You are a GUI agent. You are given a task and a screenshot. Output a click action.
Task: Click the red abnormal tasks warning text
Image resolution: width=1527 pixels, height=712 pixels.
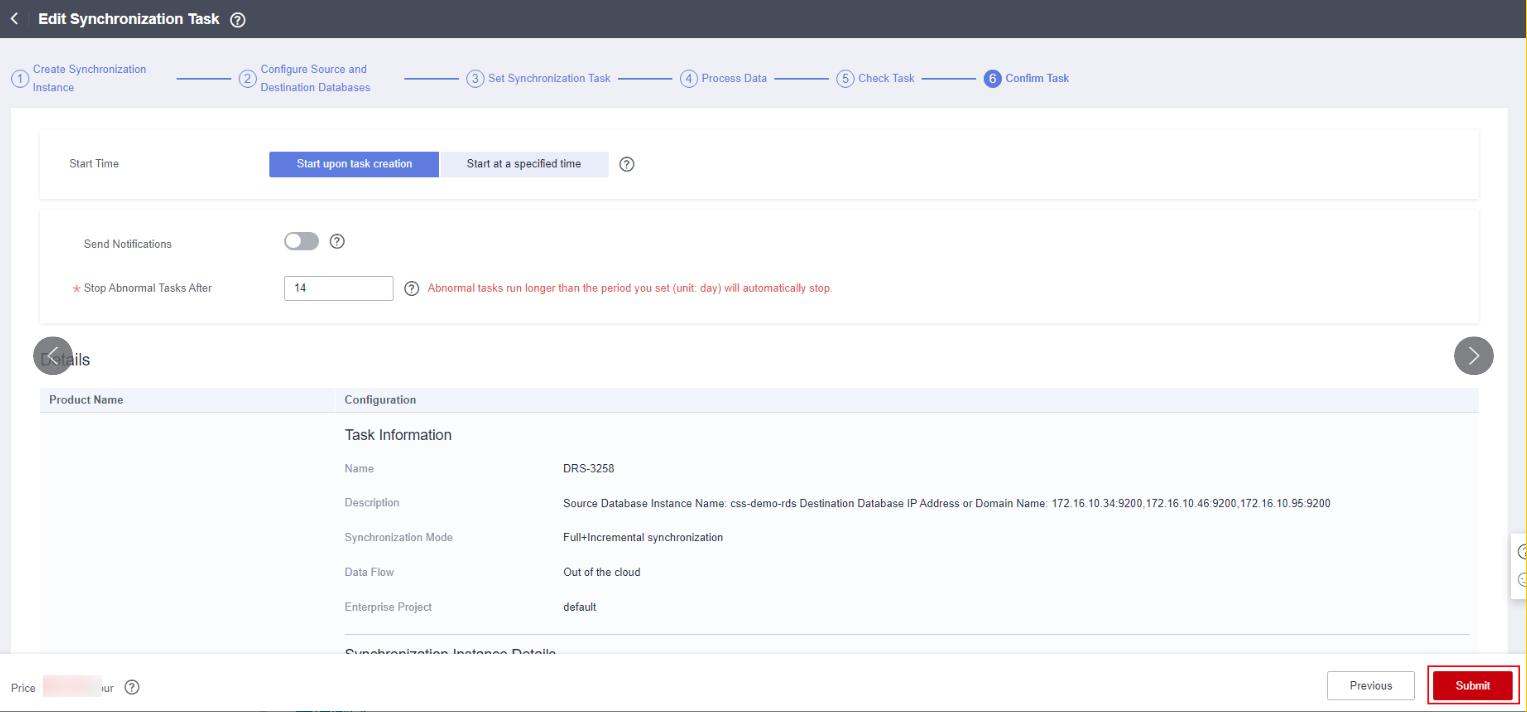coord(630,288)
